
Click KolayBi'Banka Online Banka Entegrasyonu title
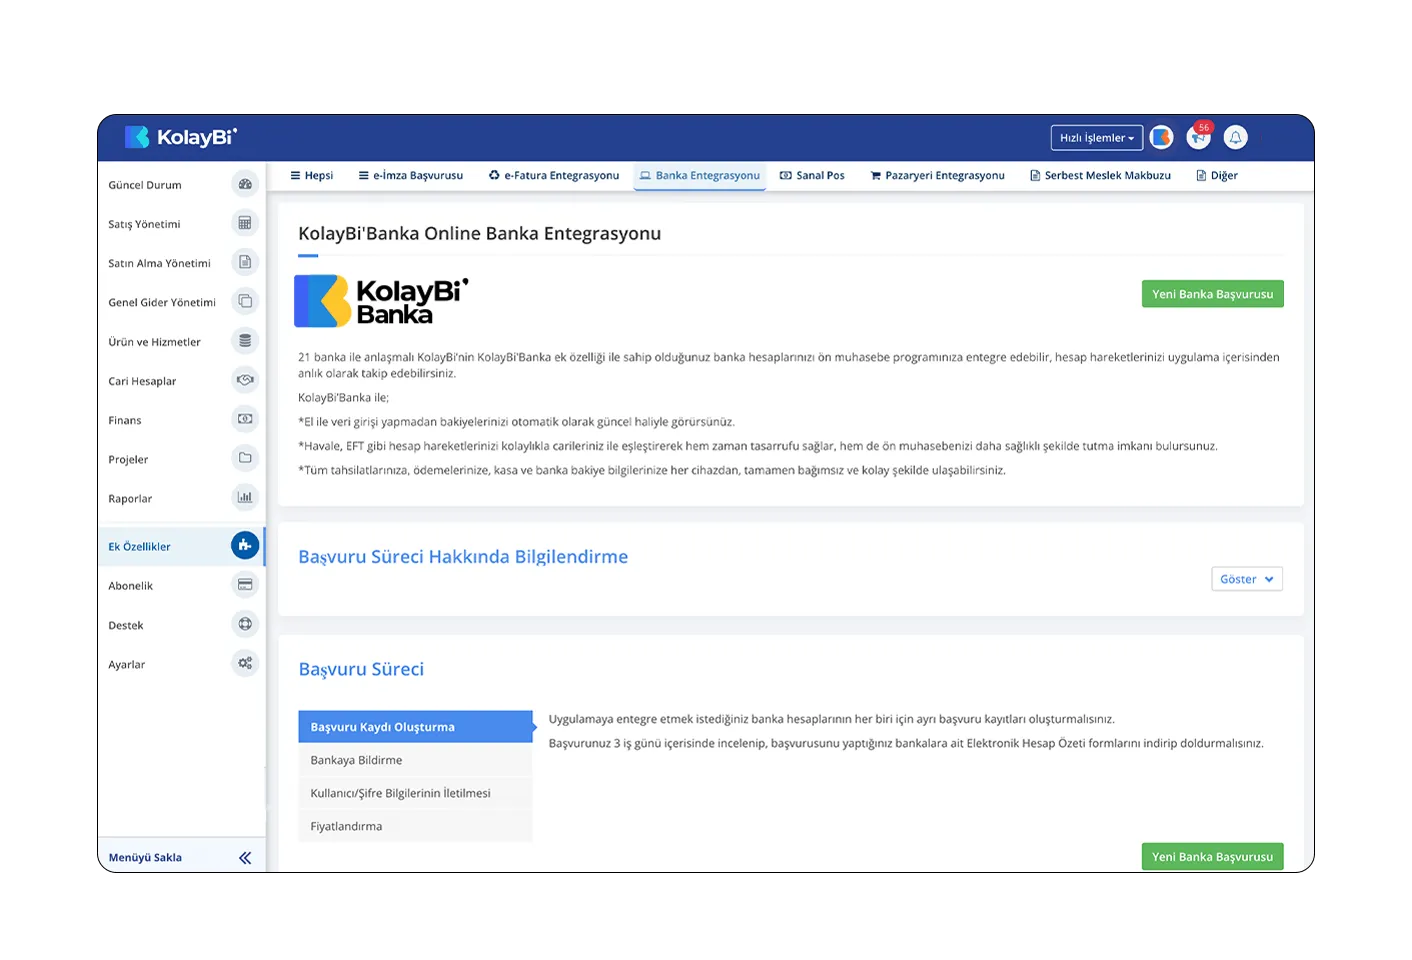pos(479,233)
